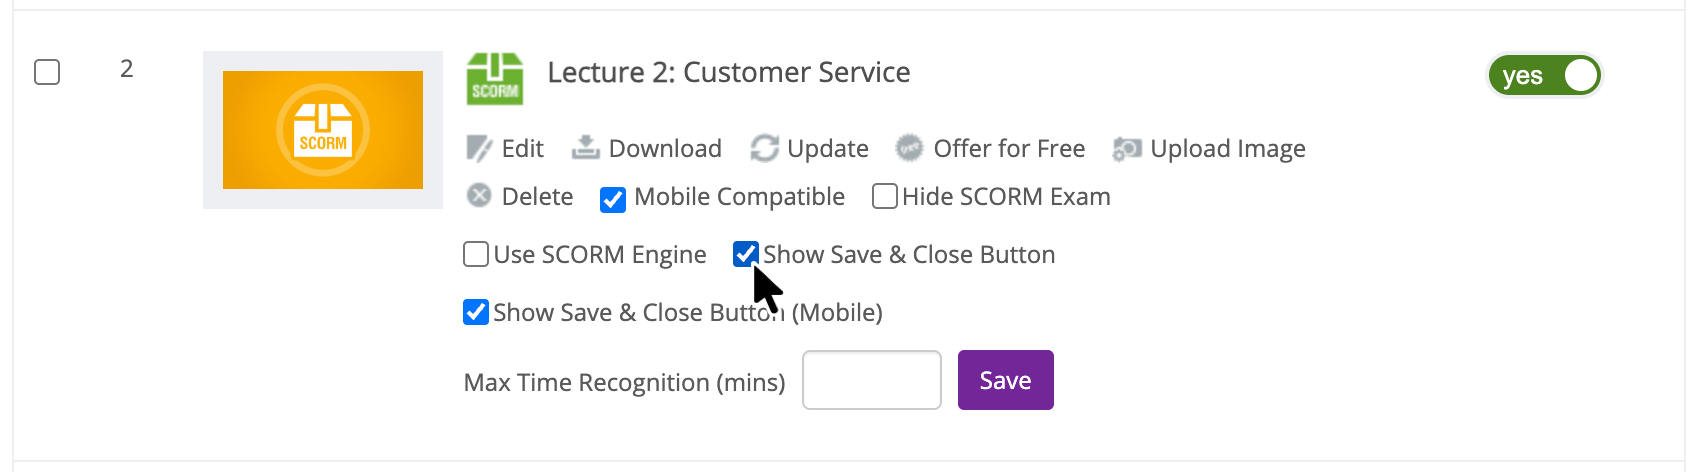Toggle the green yes switch off

click(1545, 75)
